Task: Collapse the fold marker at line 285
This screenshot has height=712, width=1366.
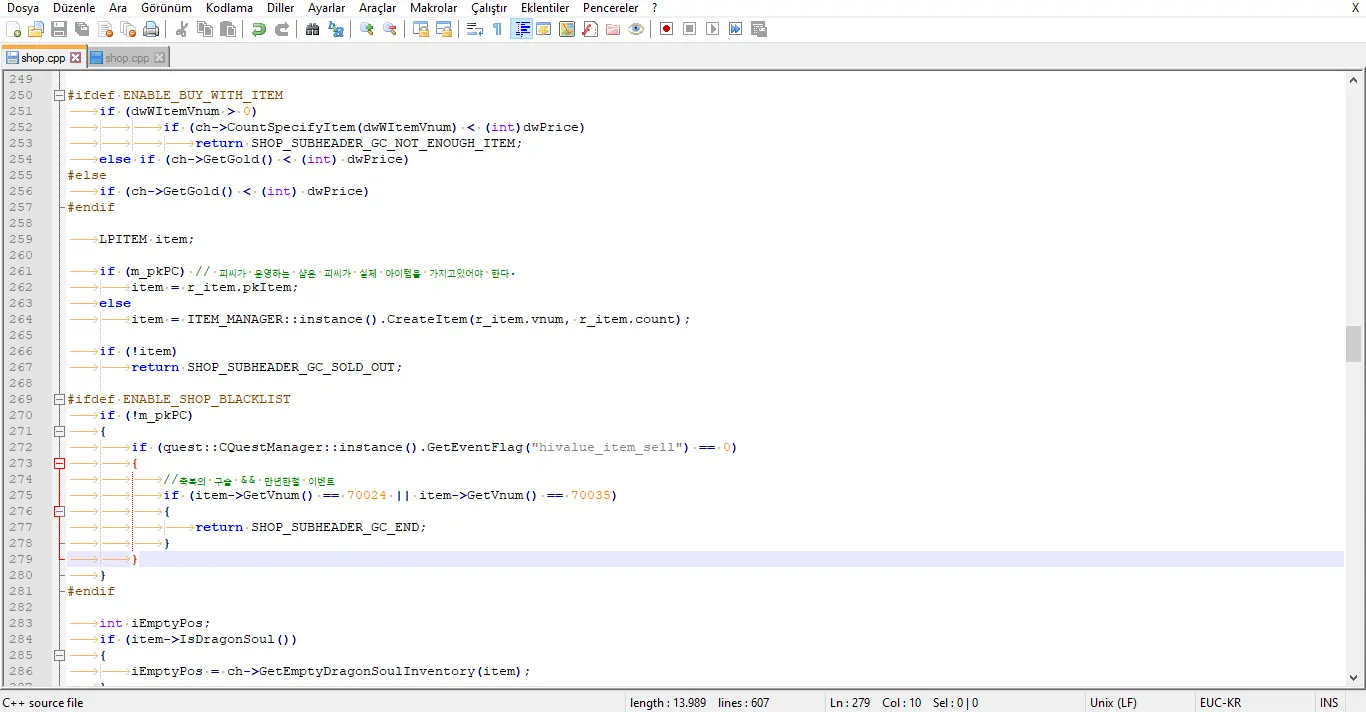Action: (x=59, y=656)
